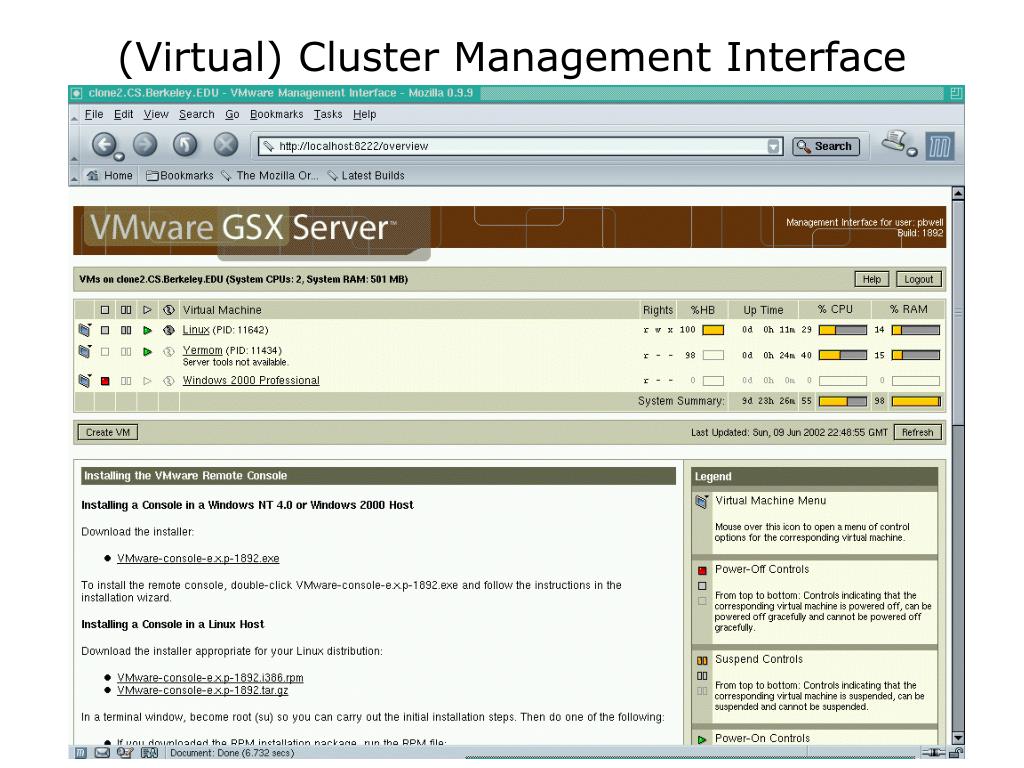Viewport: 1024px width, 768px height.
Task: Click red power-off indicator for Windows 2000 Professional
Action: (105, 381)
